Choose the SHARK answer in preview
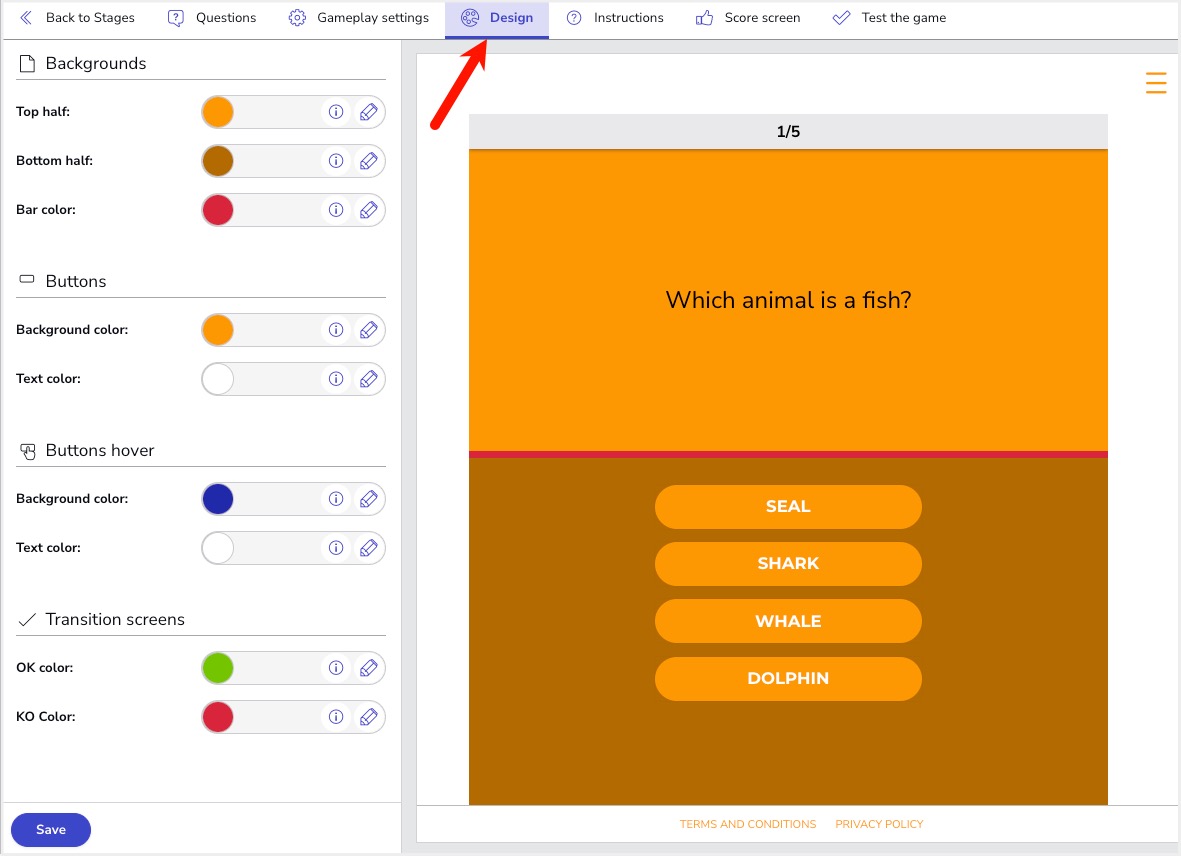The image size is (1181, 857). [x=788, y=564]
